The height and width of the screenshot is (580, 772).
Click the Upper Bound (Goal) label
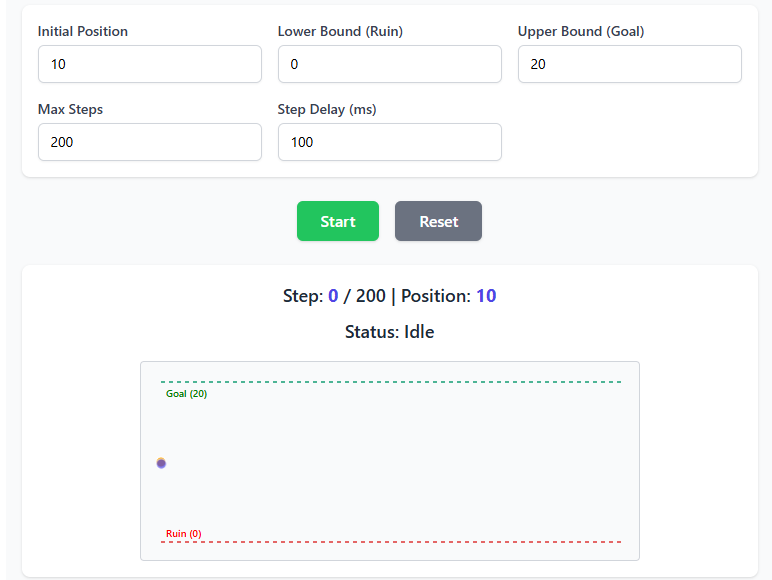click(581, 31)
